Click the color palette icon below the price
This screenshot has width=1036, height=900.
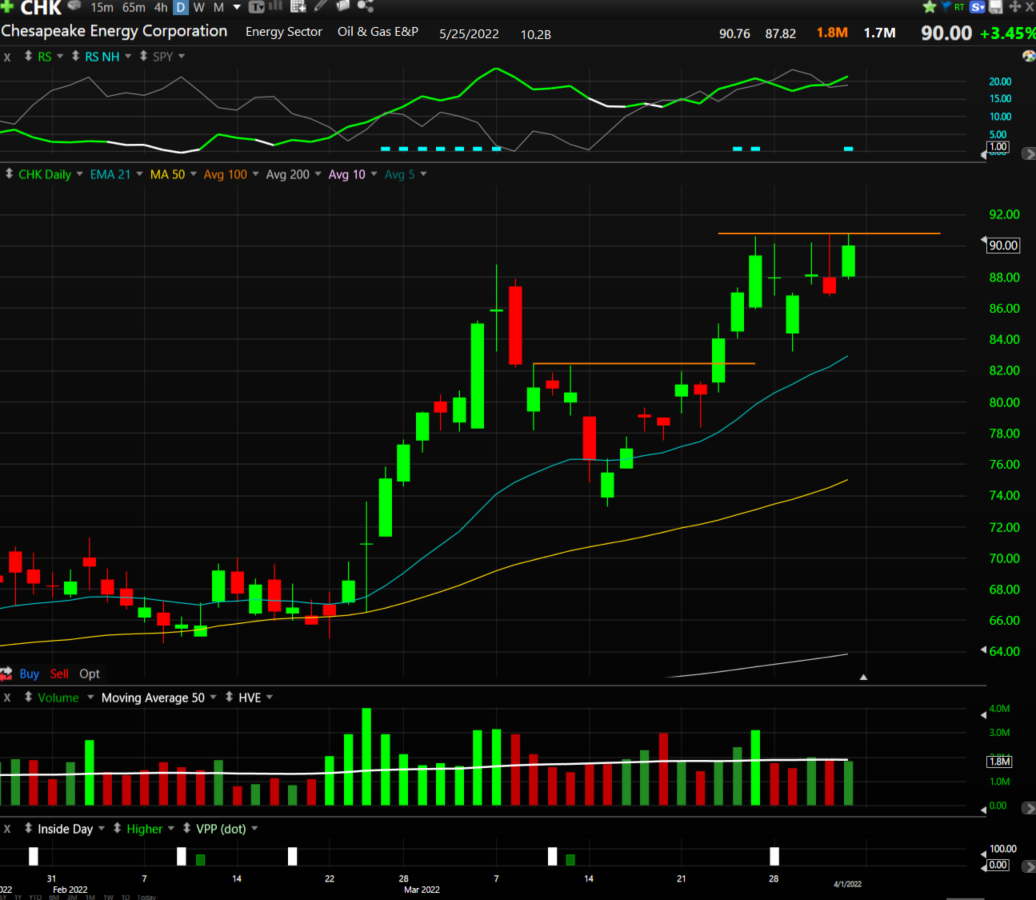pyautogui.click(x=1029, y=56)
